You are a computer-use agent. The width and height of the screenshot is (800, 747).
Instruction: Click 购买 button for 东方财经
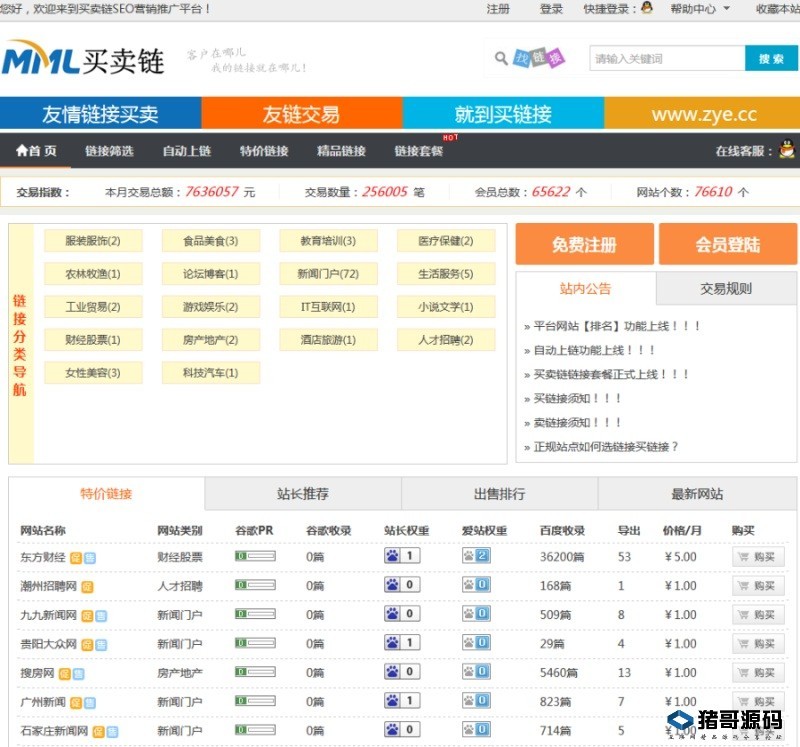pyautogui.click(x=758, y=557)
